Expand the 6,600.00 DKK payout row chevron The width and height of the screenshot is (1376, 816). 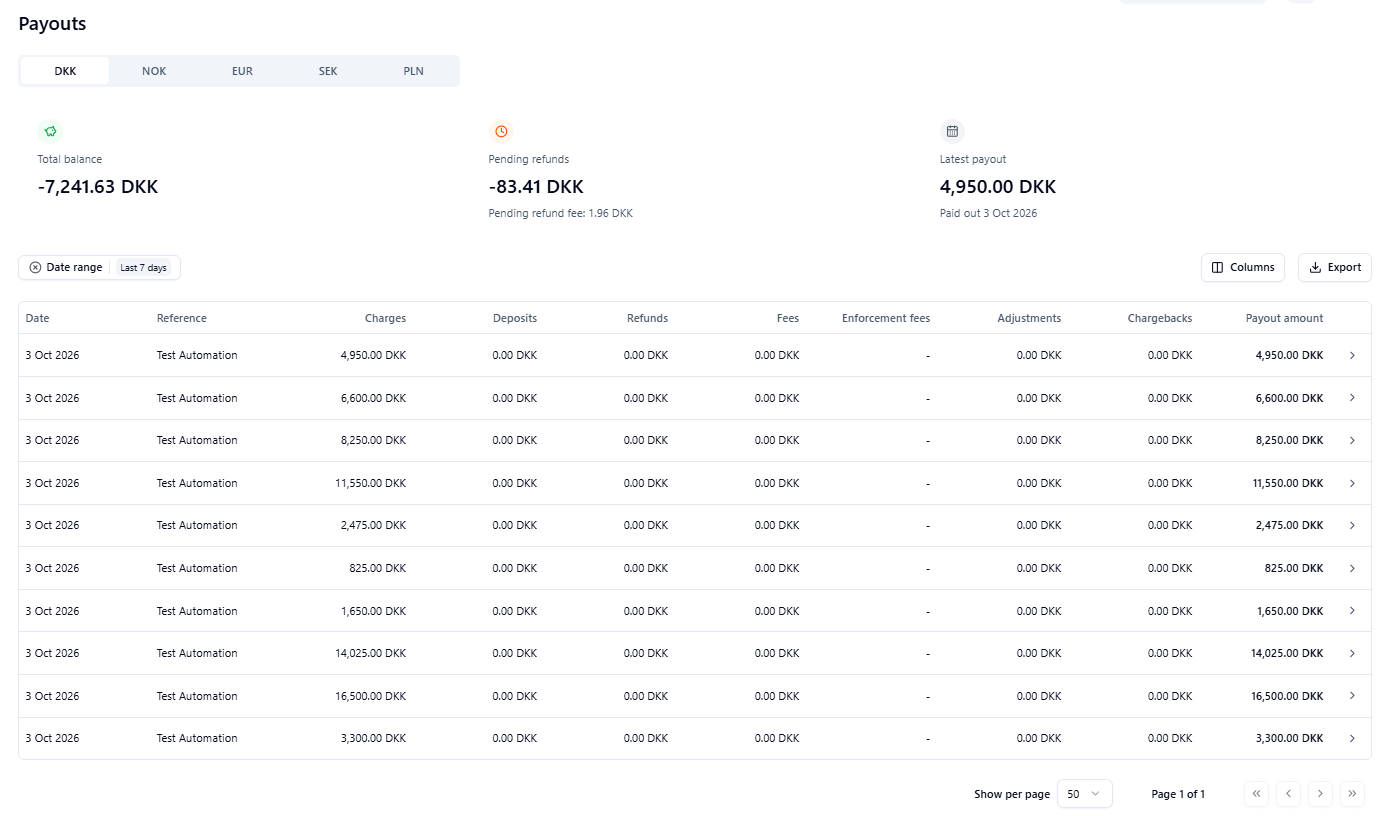[x=1352, y=398]
